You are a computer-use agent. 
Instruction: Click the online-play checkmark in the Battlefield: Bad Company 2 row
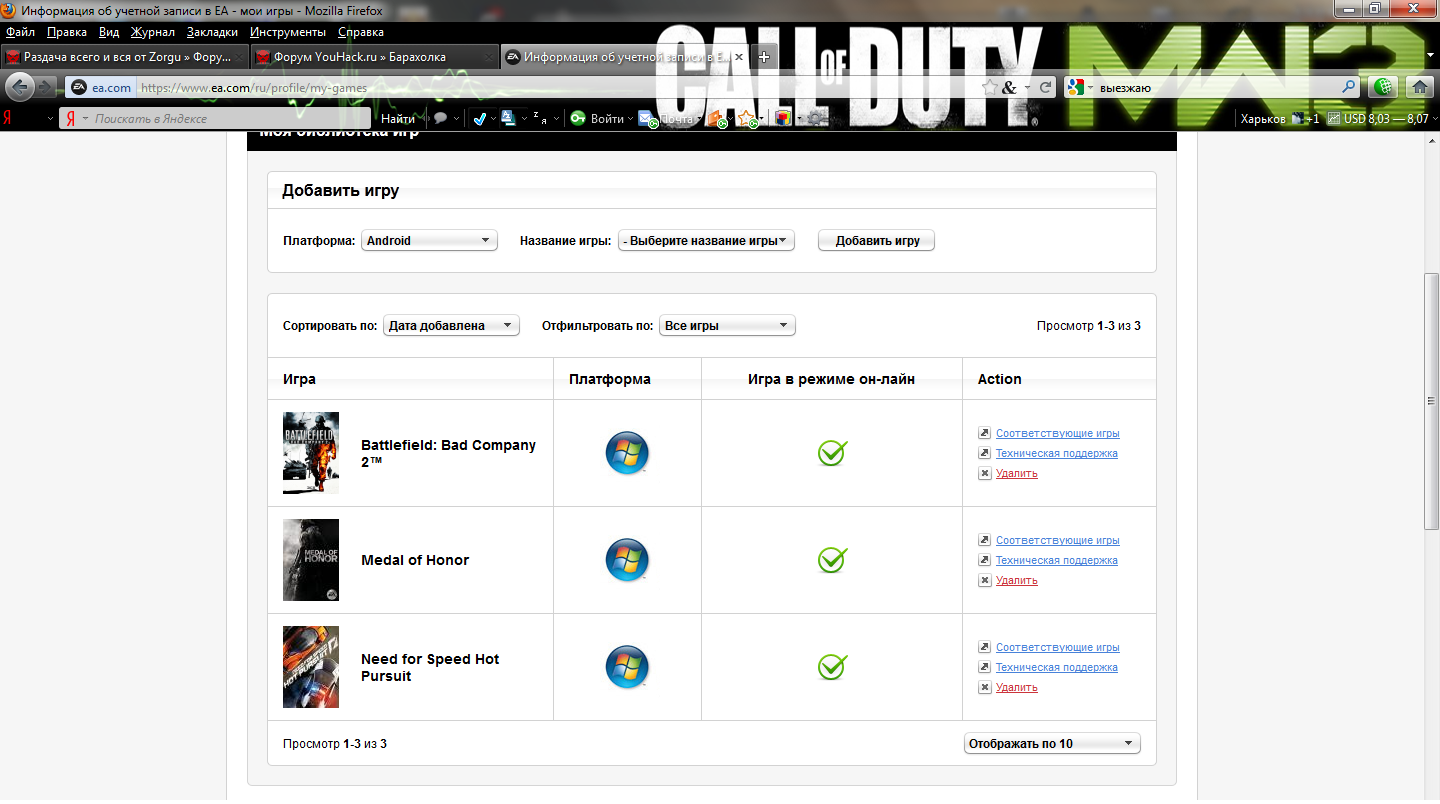tap(832, 453)
